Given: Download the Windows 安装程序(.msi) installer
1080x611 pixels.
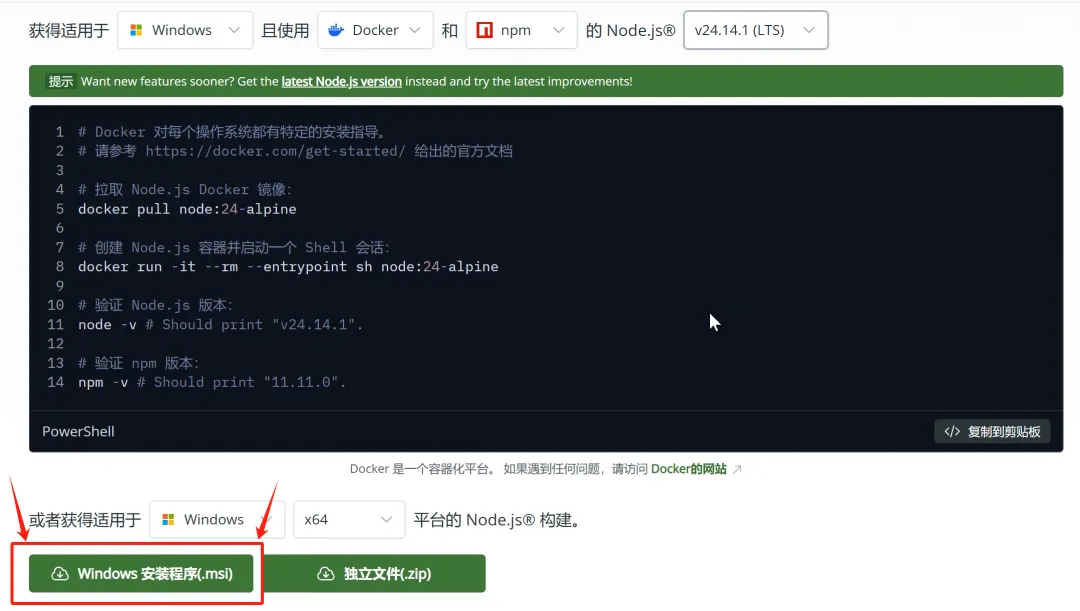Looking at the screenshot, I should tap(141, 574).
